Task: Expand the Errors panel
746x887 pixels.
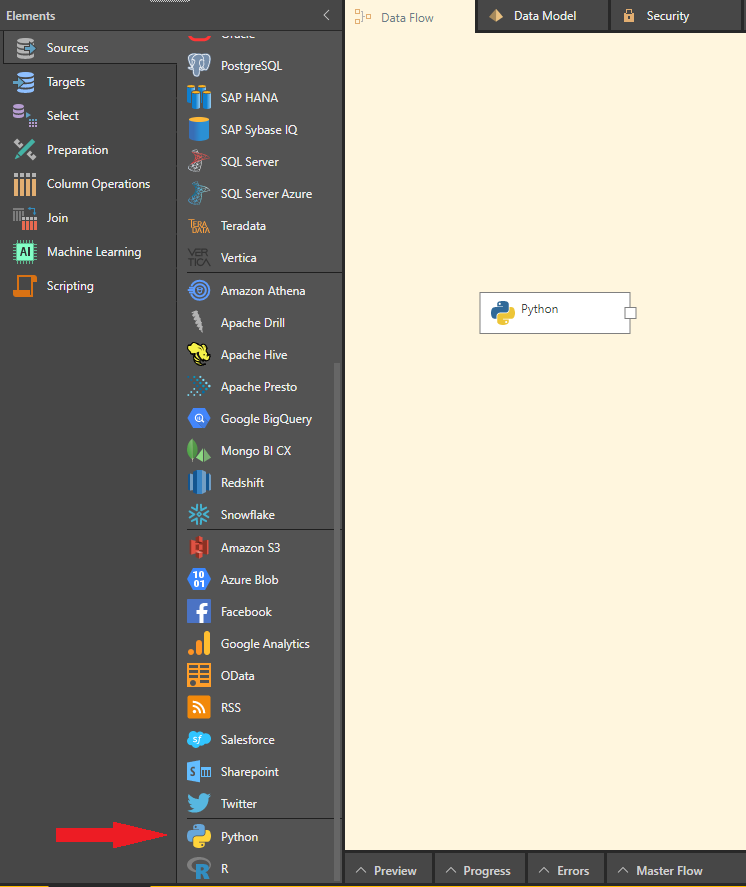Action: [566, 871]
